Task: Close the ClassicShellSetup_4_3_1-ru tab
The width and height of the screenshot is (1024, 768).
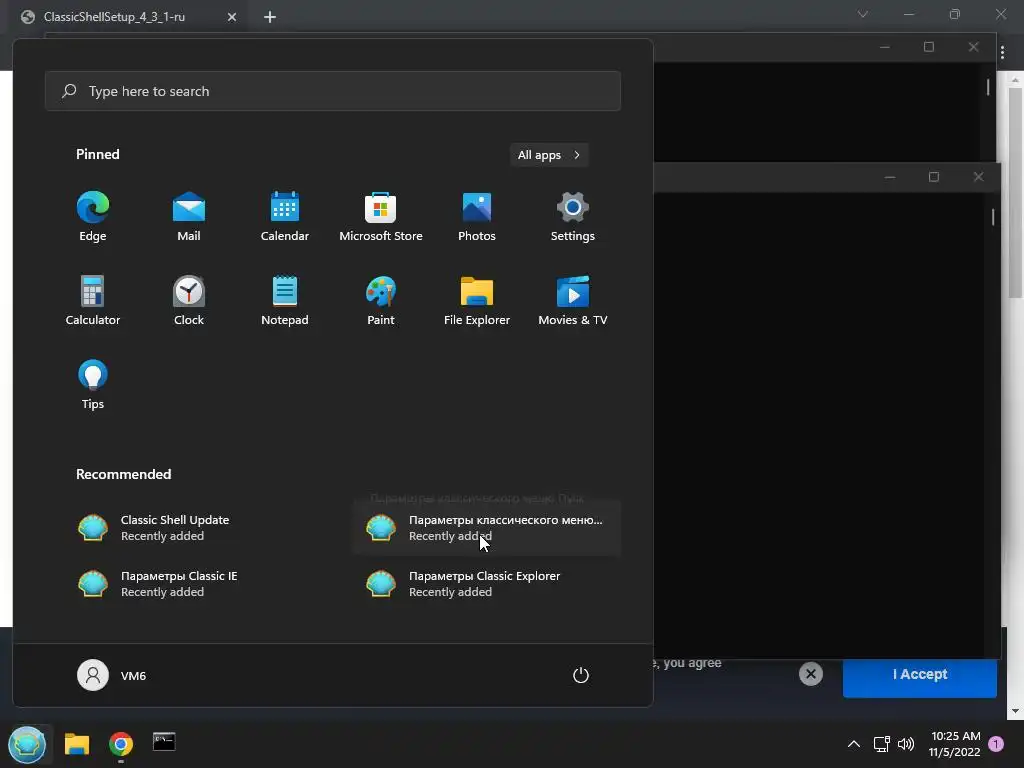Action: click(232, 17)
